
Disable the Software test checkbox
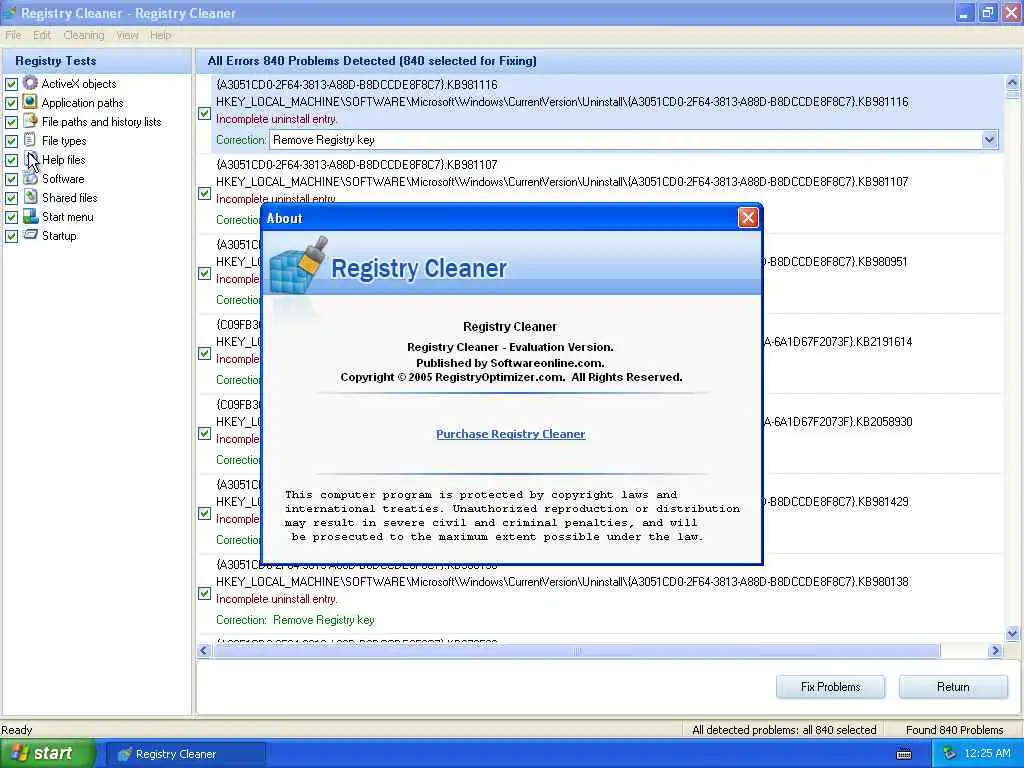[x=12, y=178]
